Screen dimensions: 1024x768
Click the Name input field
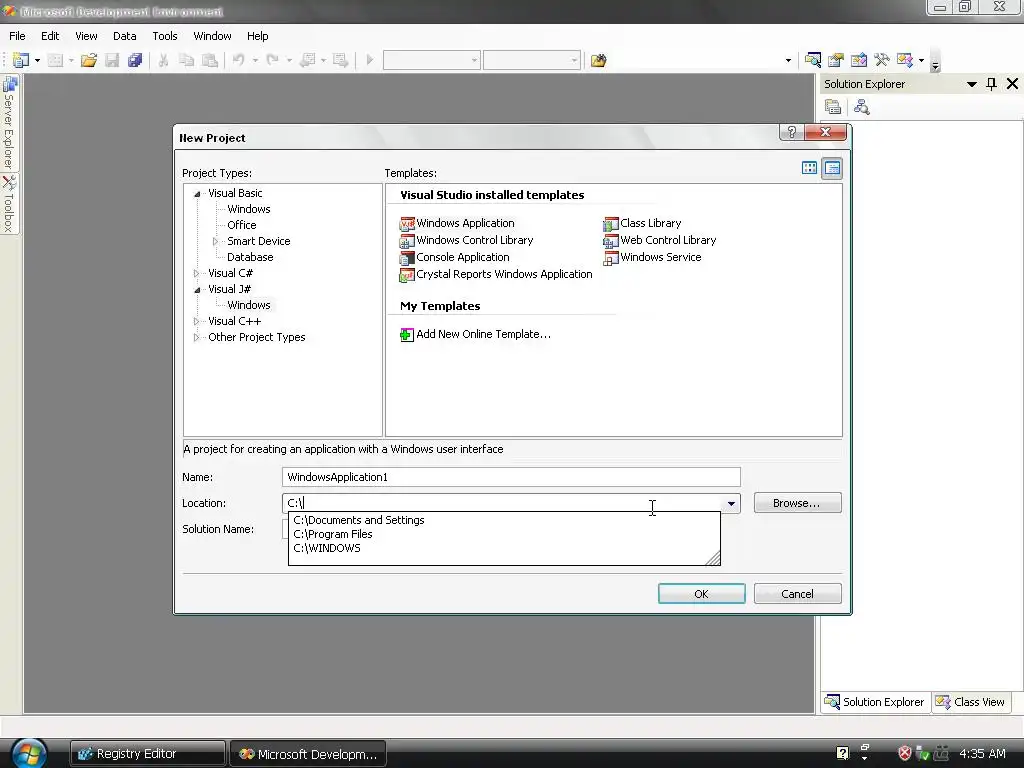click(x=511, y=477)
